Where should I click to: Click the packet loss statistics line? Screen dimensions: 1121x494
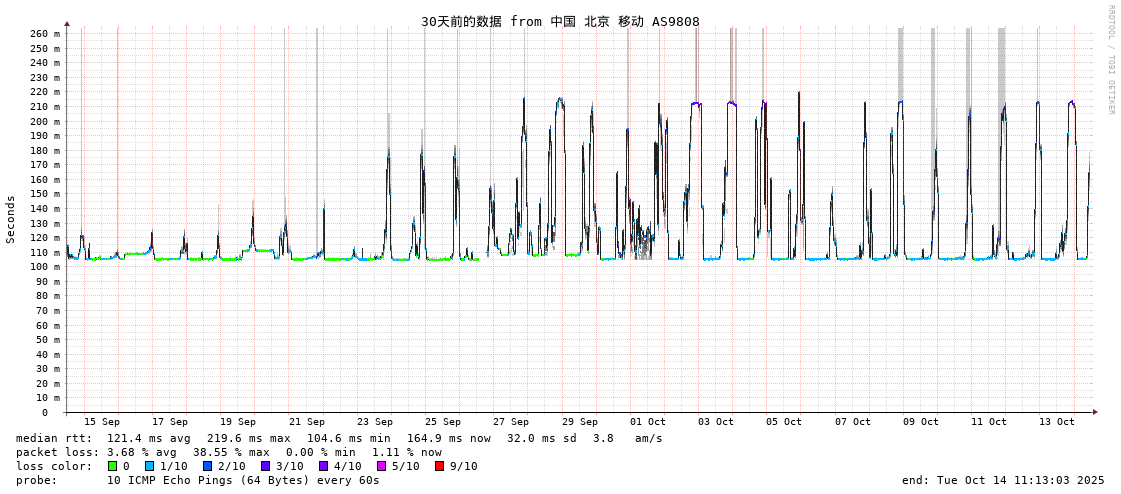pyautogui.click(x=229, y=452)
